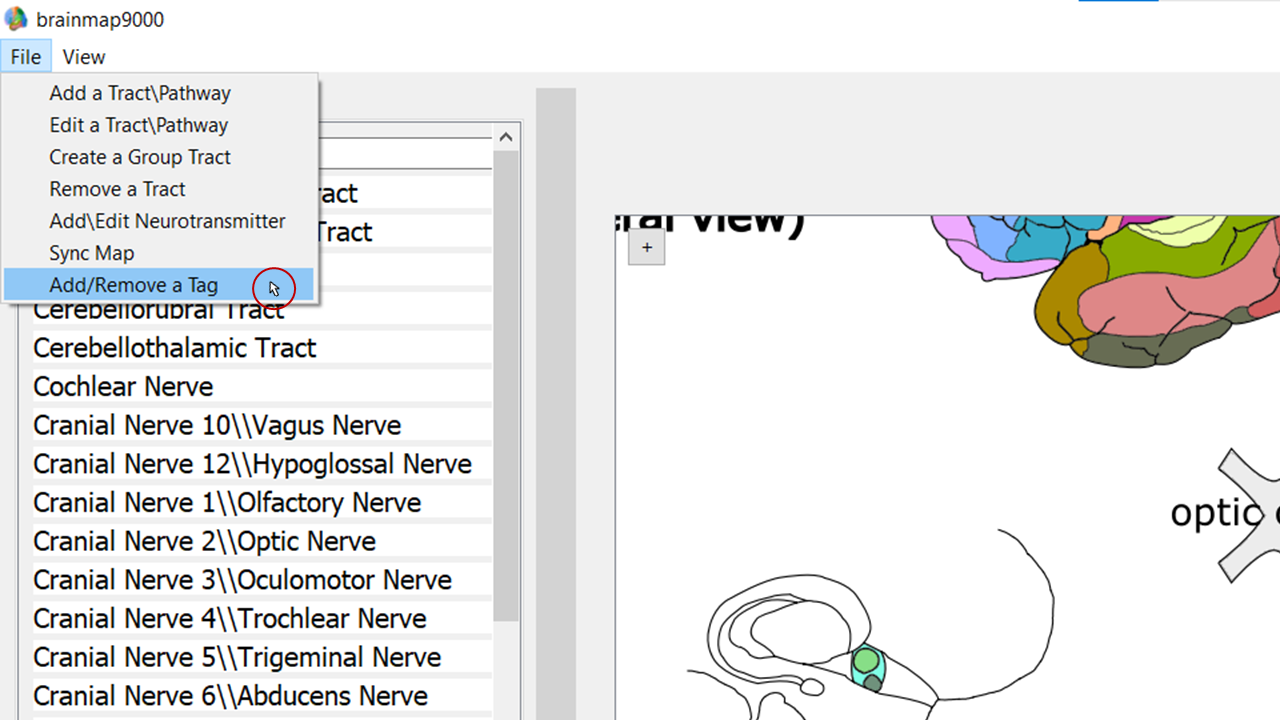This screenshot has height=720, width=1280.
Task: Click the brainmap9000 app icon
Action: (x=16, y=19)
